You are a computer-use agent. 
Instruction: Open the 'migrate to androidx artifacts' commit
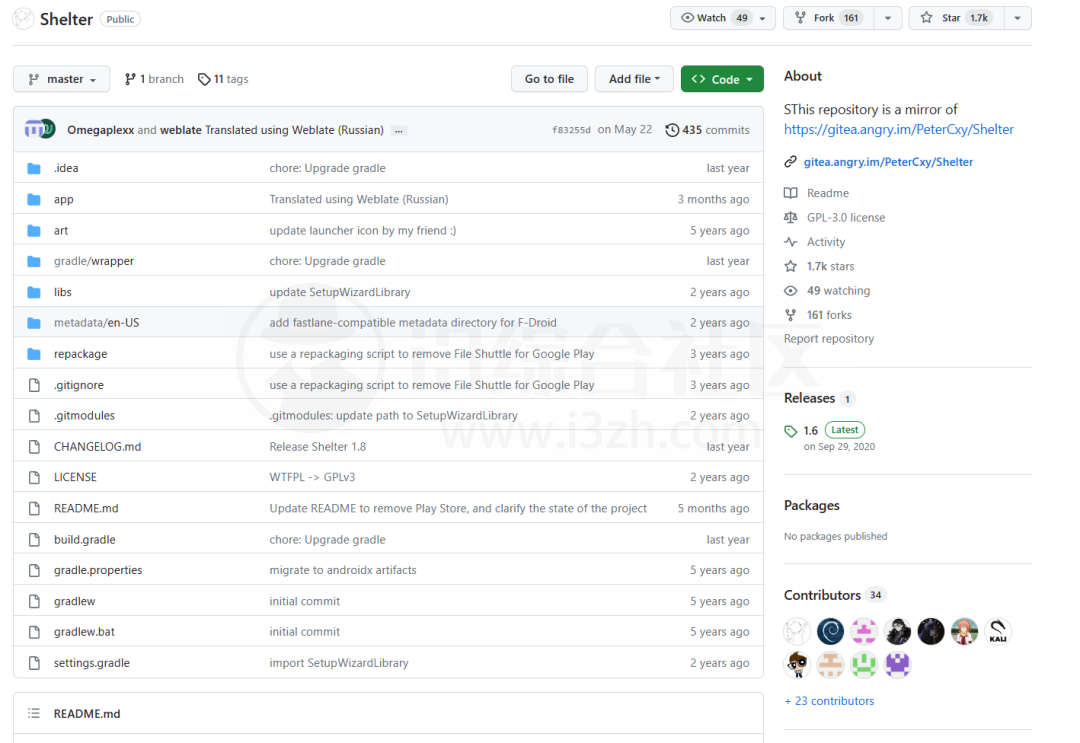(343, 570)
